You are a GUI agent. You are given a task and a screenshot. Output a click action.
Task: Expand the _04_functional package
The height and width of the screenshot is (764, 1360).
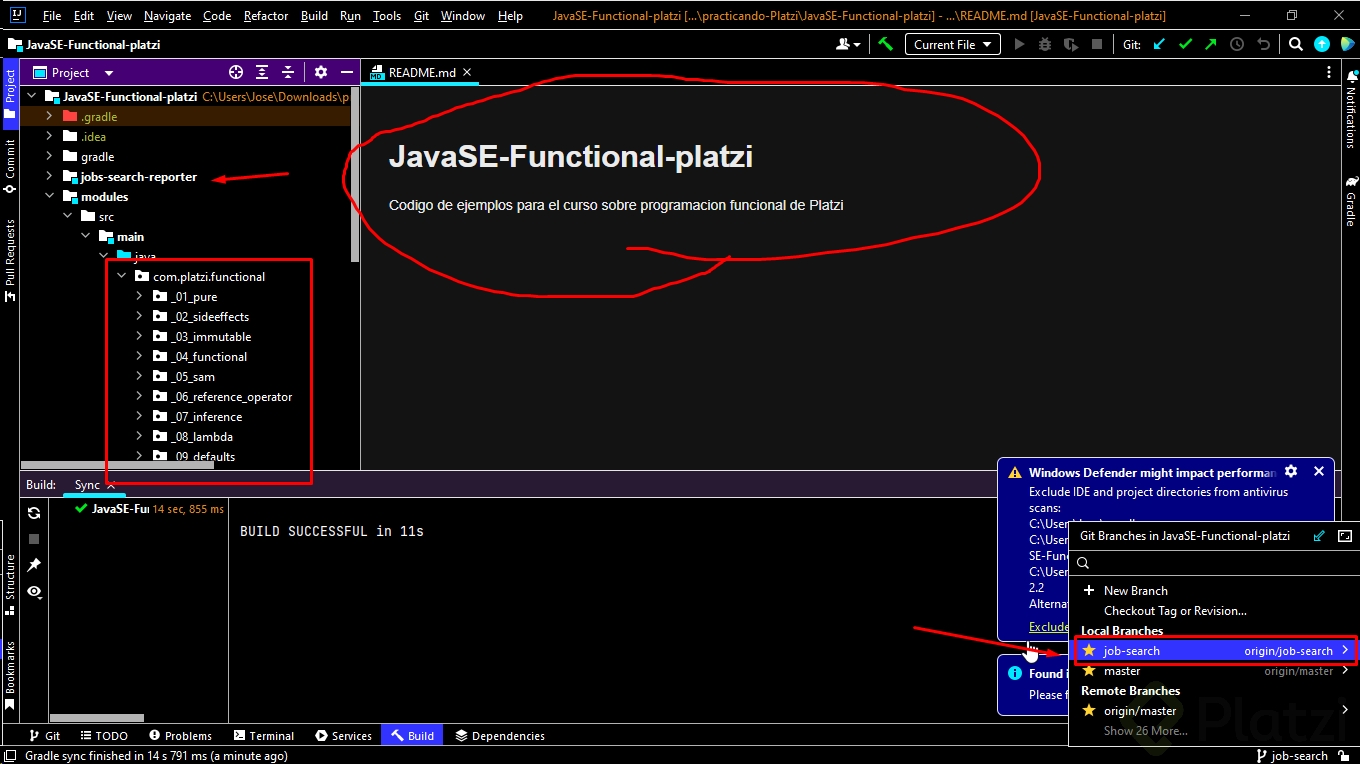[x=139, y=357]
